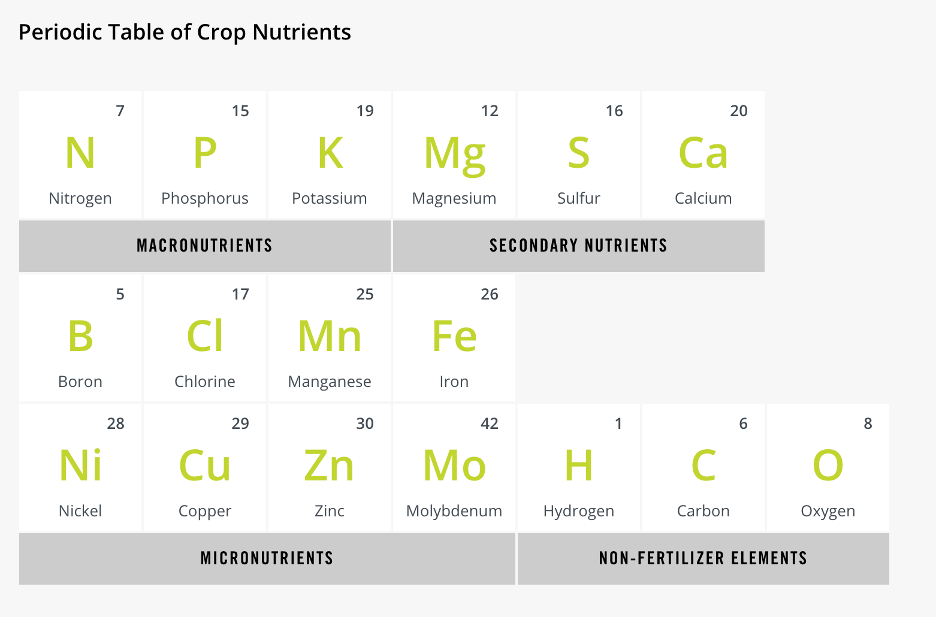Select the Chlorine element tile
Viewport: 936px width, 618px height.
(x=205, y=338)
